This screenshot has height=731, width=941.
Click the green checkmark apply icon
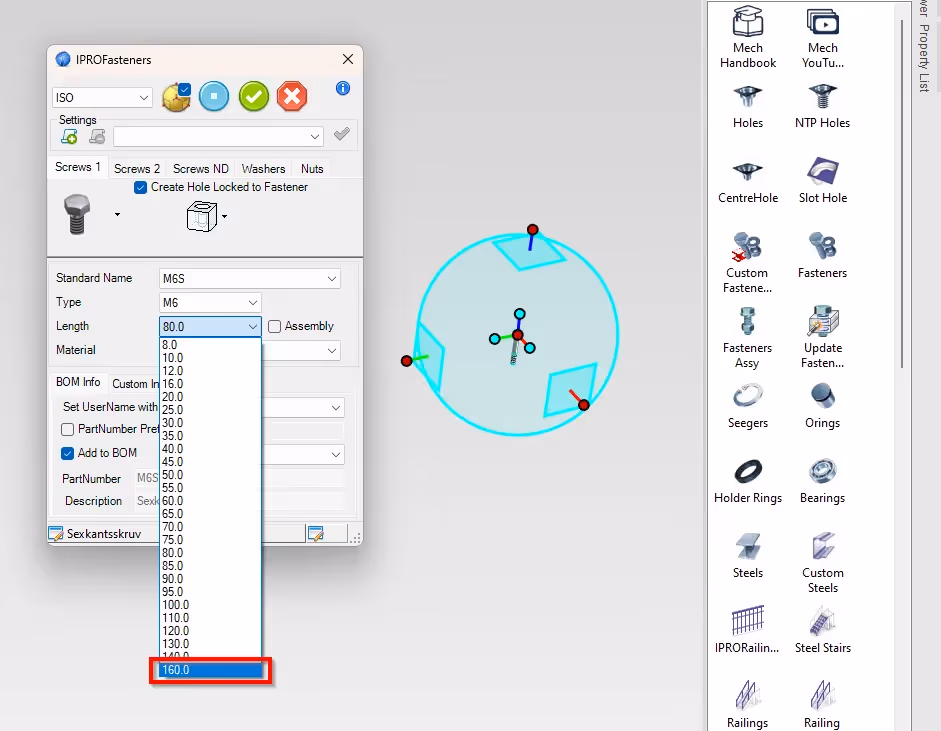click(254, 96)
